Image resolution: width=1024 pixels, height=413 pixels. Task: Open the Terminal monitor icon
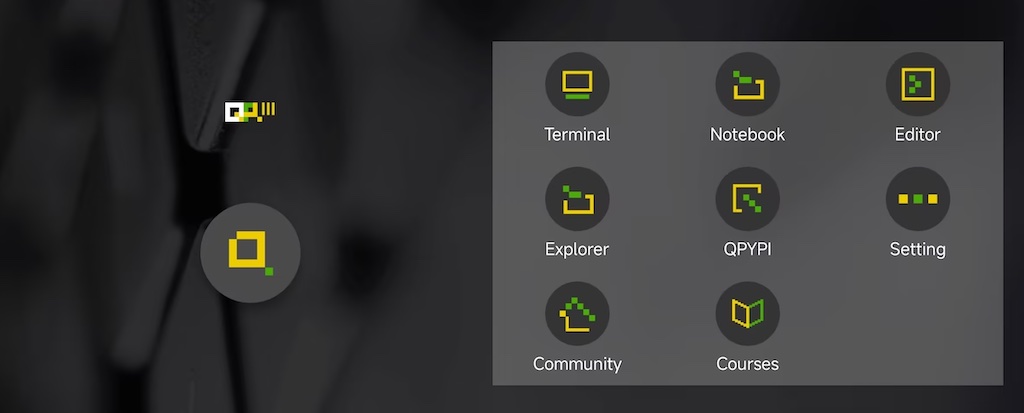point(577,84)
